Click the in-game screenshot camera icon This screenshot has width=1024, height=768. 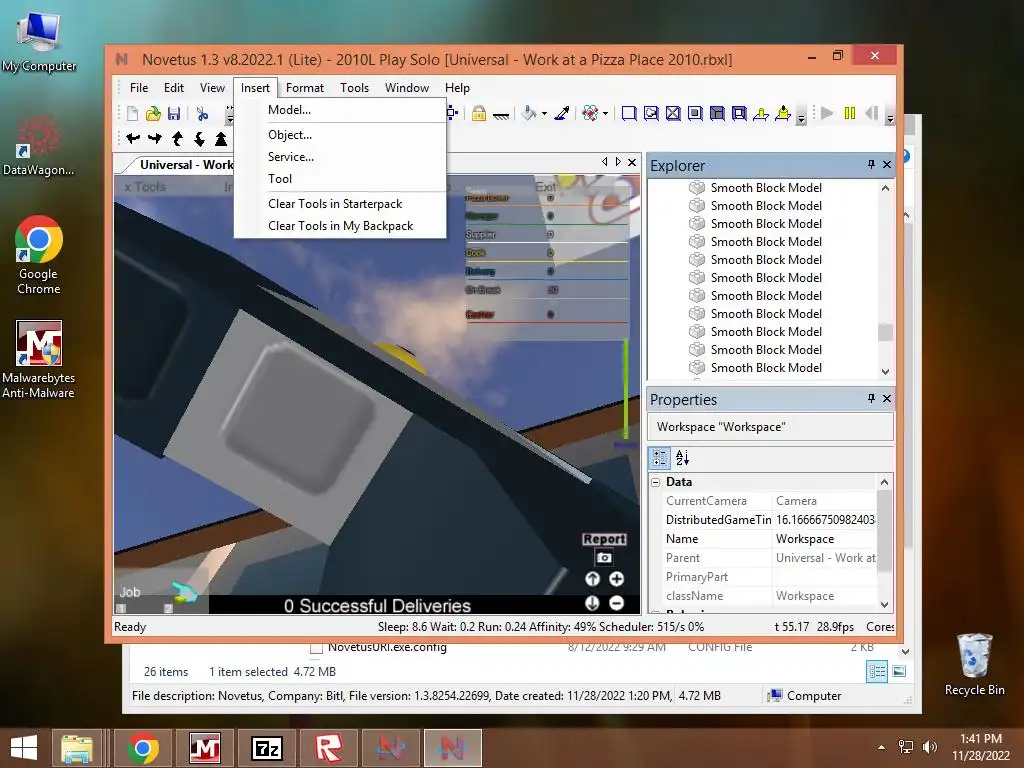click(x=604, y=558)
